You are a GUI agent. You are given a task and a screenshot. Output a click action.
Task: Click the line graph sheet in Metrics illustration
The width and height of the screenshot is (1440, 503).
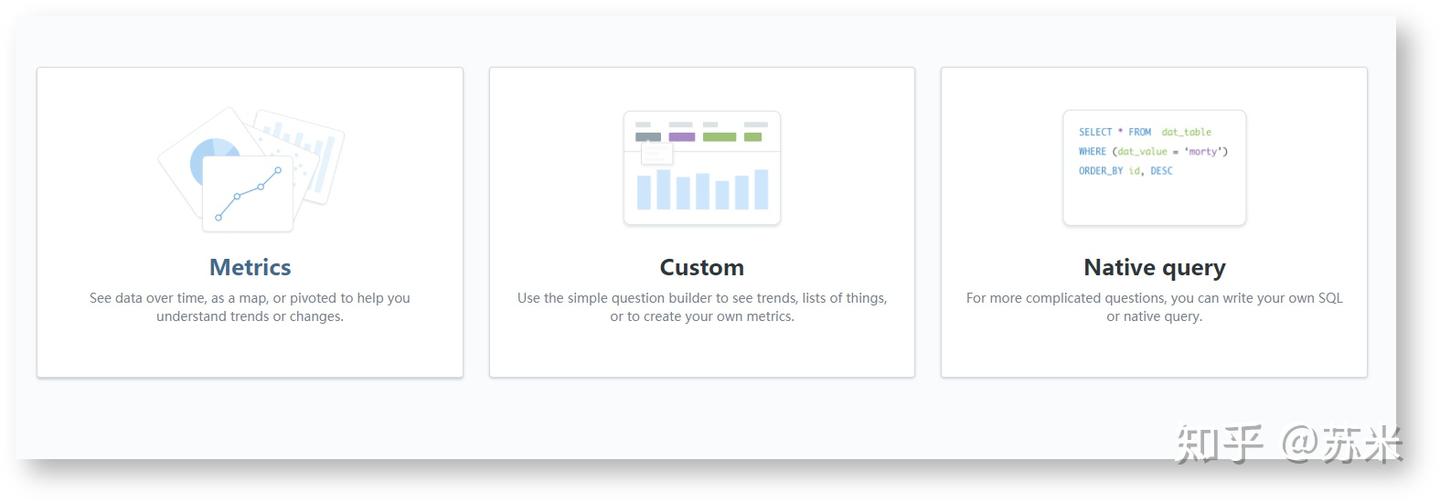248,193
